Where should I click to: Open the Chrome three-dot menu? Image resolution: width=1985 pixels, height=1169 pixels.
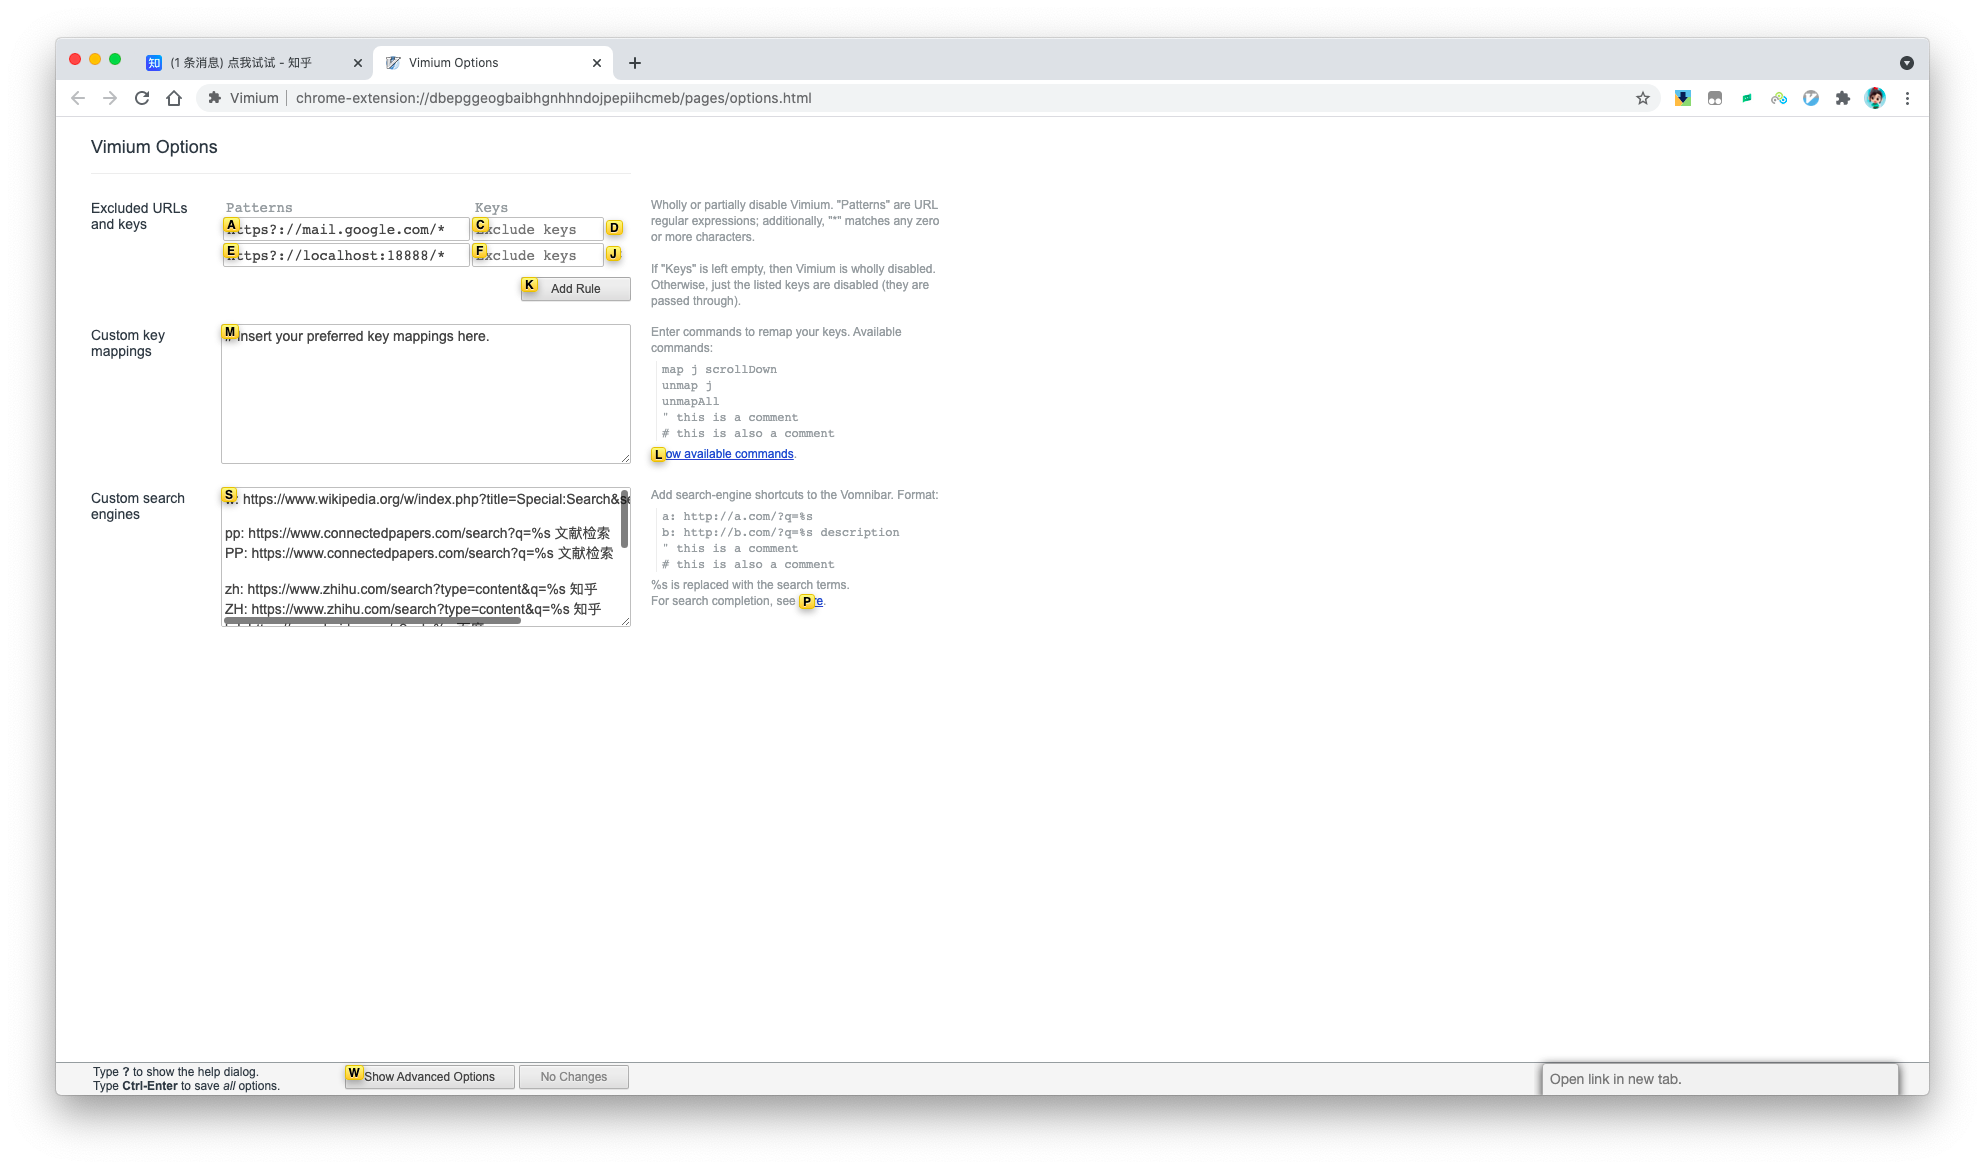[1907, 98]
